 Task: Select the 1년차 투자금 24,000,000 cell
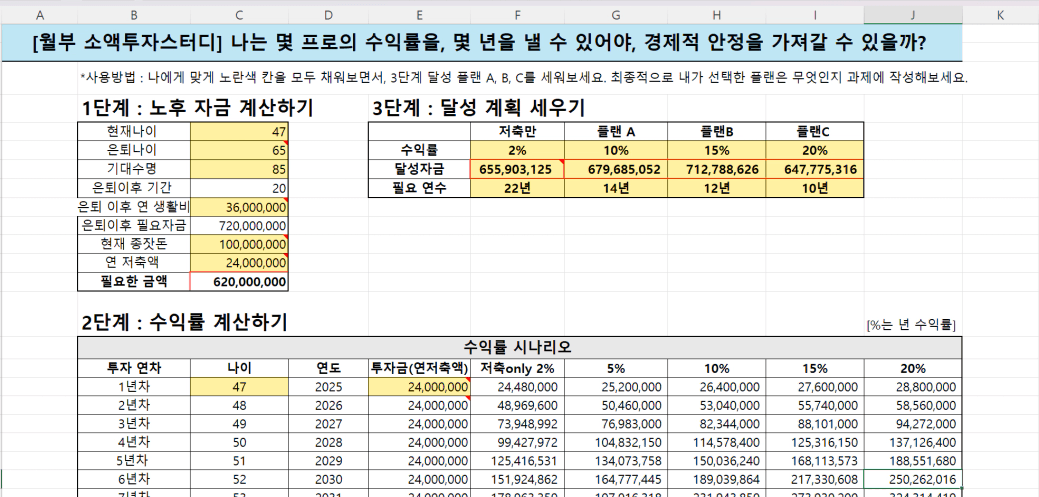pyautogui.click(x=419, y=387)
